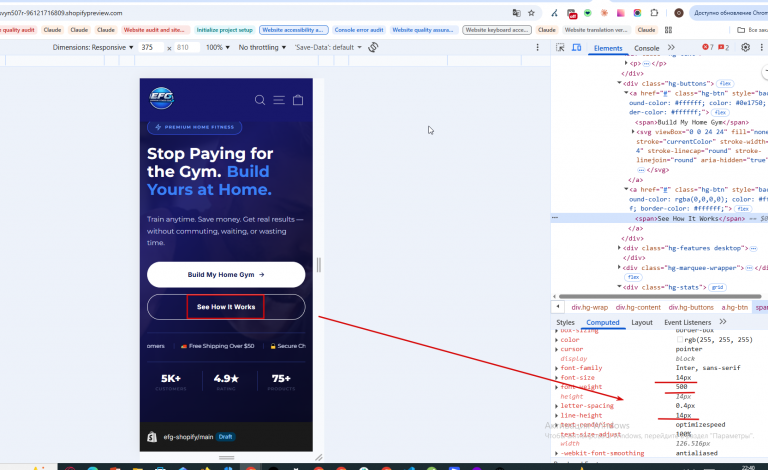768x470 pixels.
Task: Expand the font-size computed property
Action: click(x=556, y=377)
